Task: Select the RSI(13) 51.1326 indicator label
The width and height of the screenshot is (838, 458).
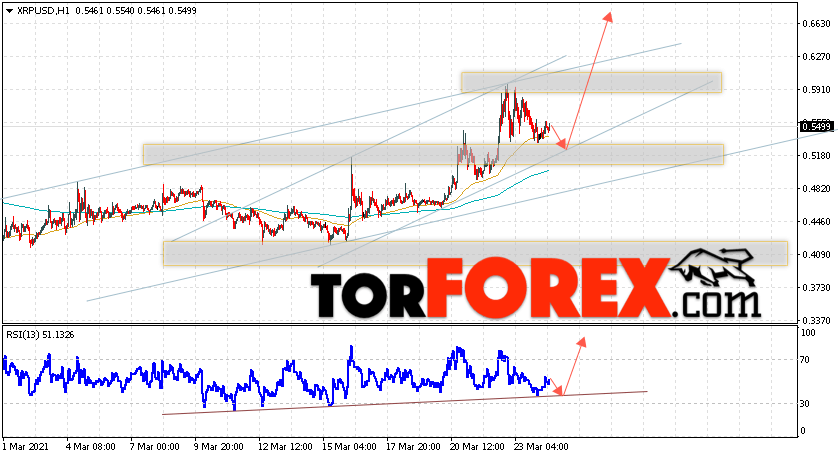Action: coord(40,335)
